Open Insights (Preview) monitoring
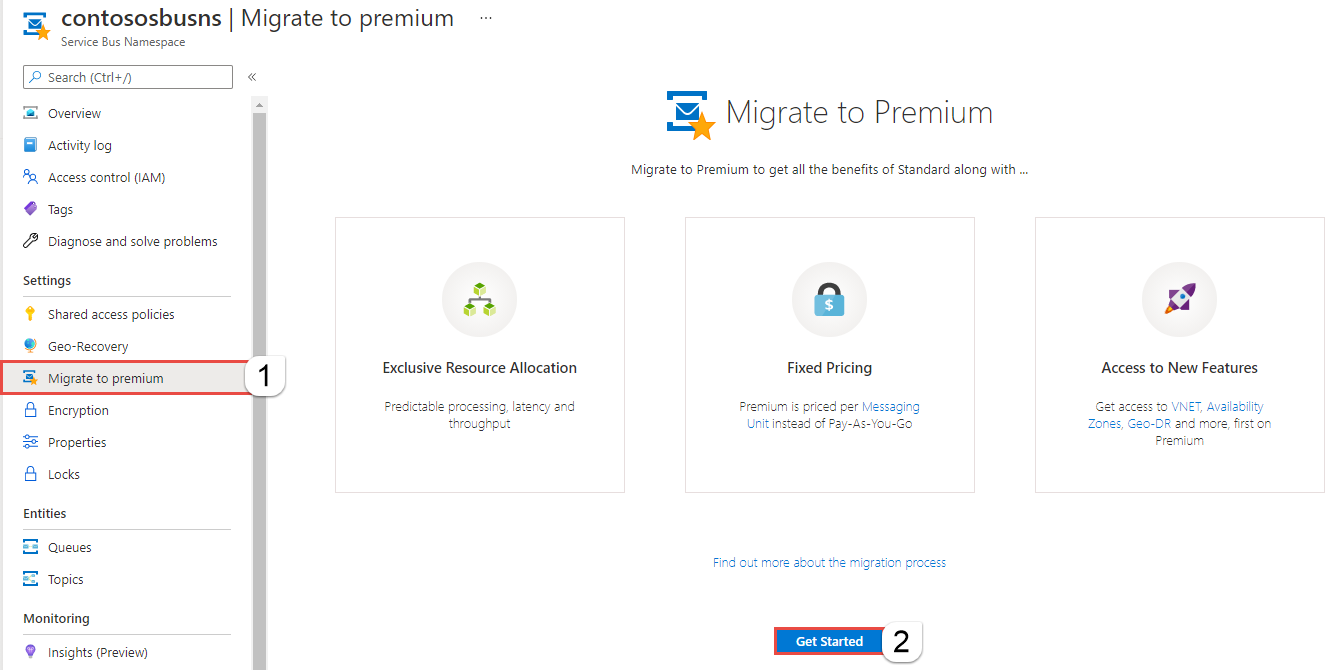 pyautogui.click(x=95, y=651)
